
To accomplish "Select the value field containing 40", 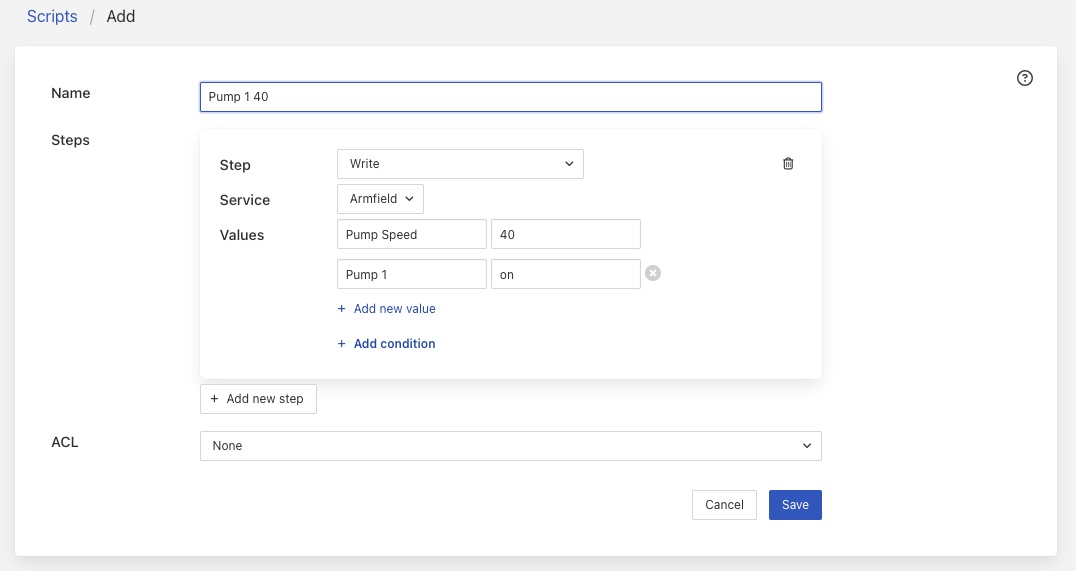I will click(x=565, y=235).
